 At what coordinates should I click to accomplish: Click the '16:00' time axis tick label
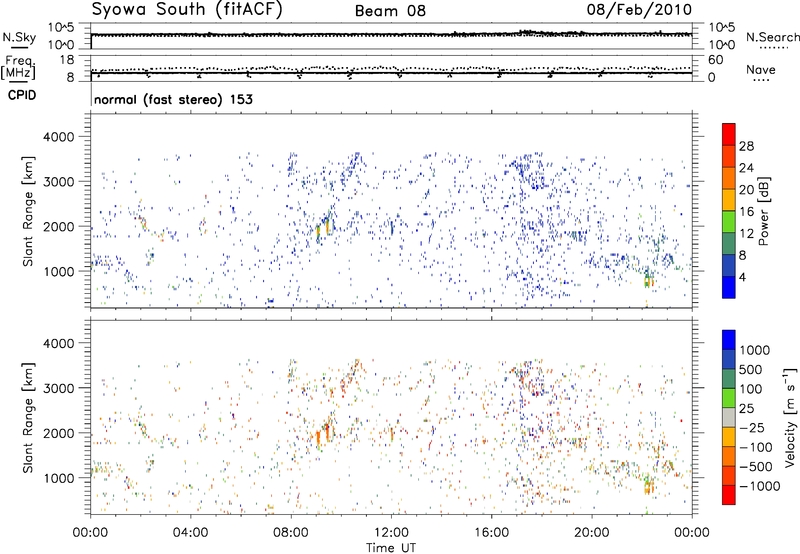point(491,533)
